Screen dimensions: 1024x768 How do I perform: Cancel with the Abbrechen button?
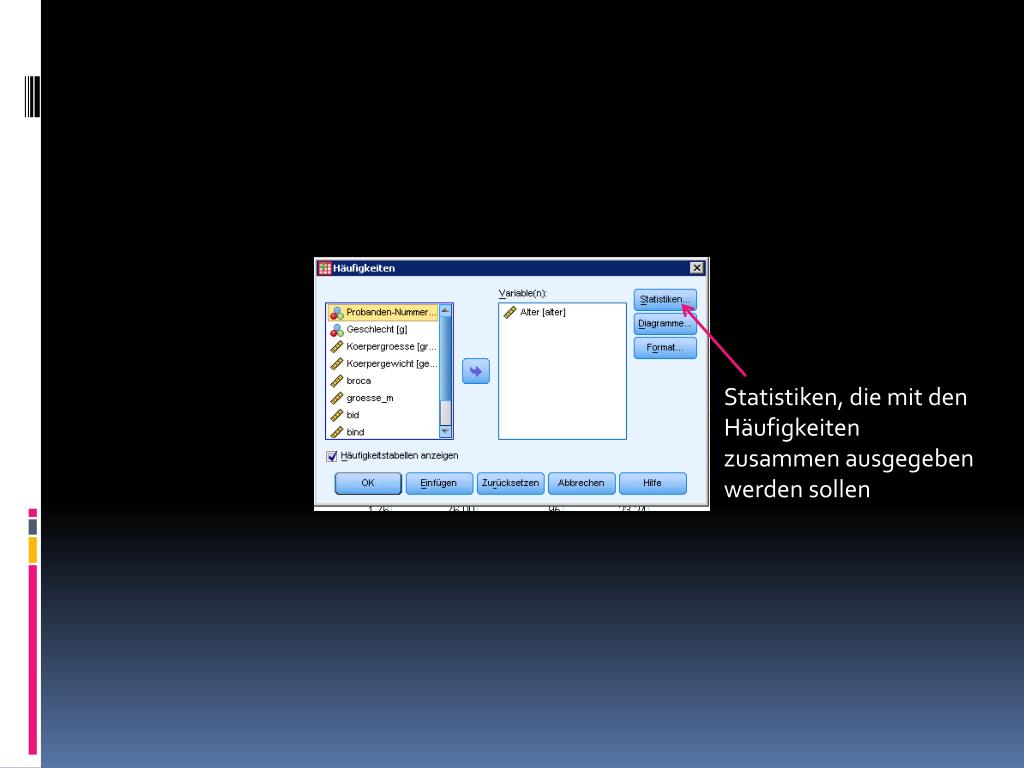coord(581,483)
